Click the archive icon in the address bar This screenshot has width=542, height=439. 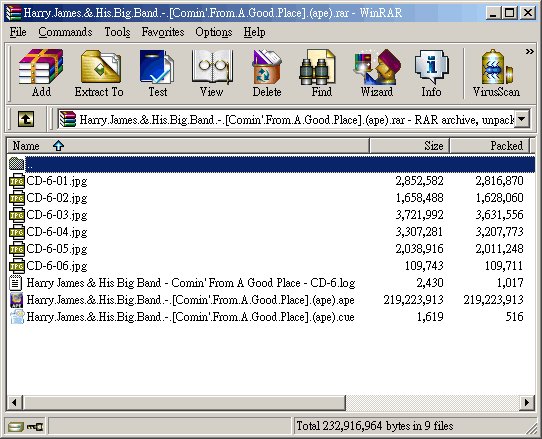click(x=68, y=119)
